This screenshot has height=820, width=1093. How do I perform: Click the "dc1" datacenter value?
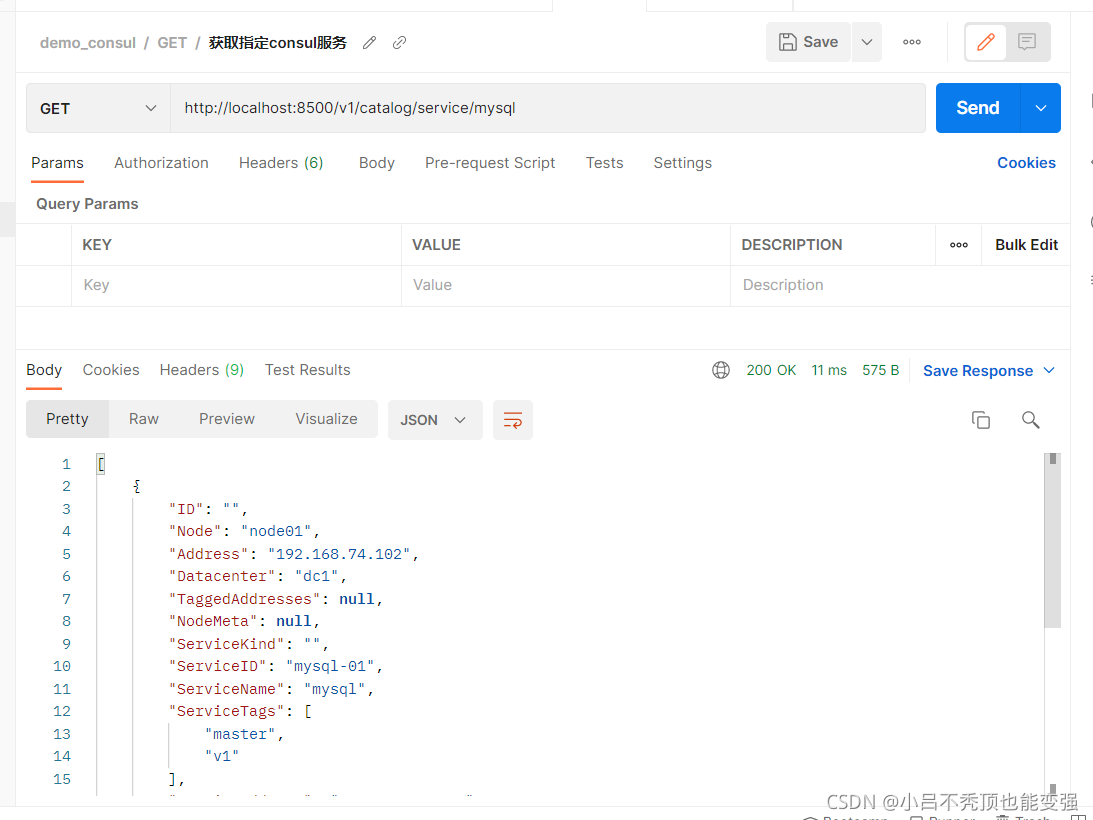[x=316, y=577]
